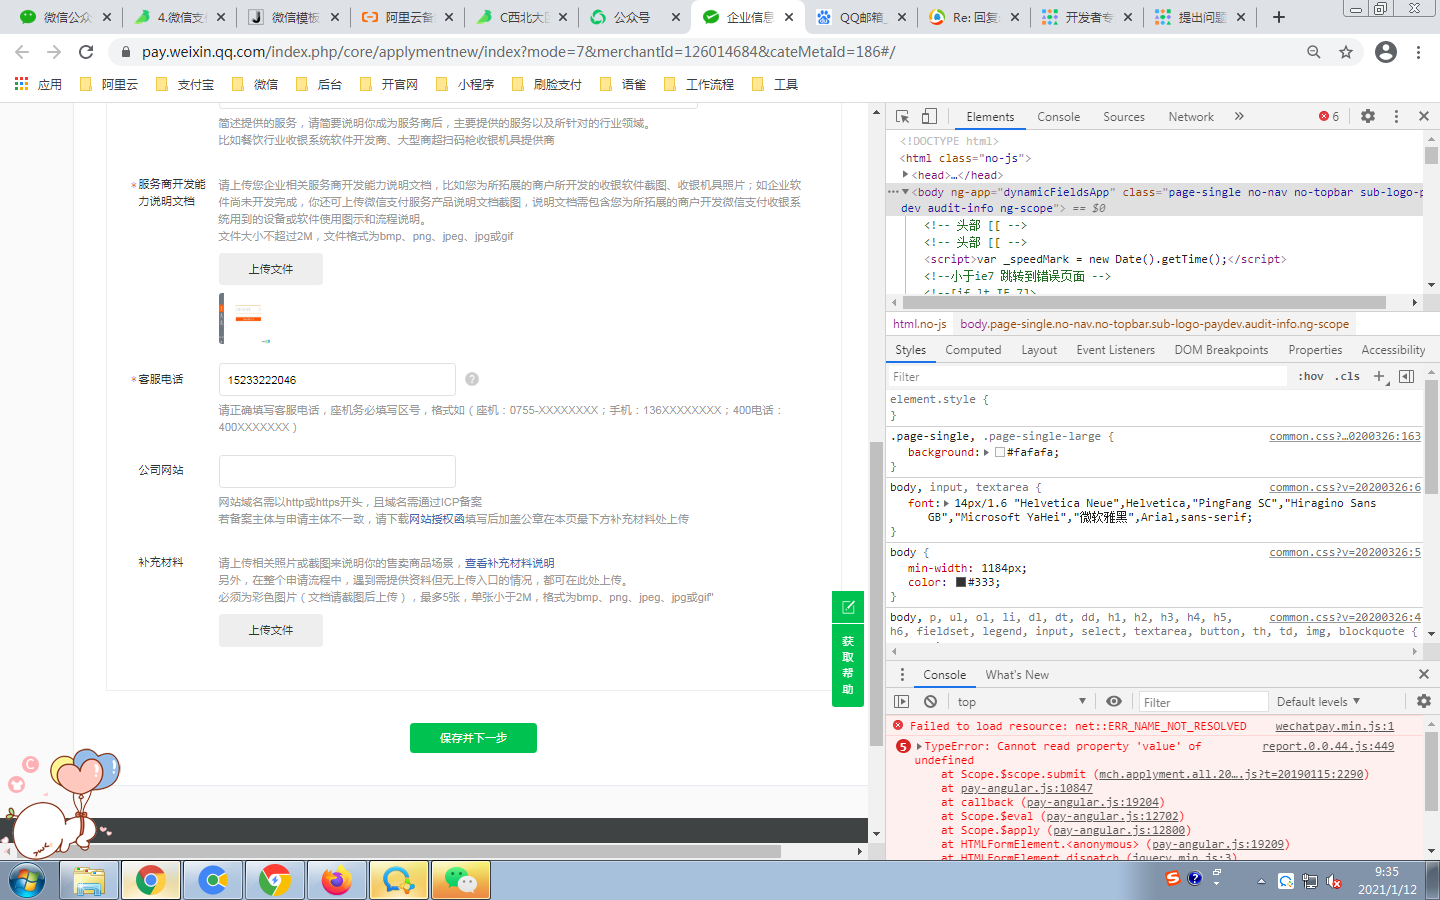Open the zoom magnifier icon in address bar

click(x=1314, y=52)
